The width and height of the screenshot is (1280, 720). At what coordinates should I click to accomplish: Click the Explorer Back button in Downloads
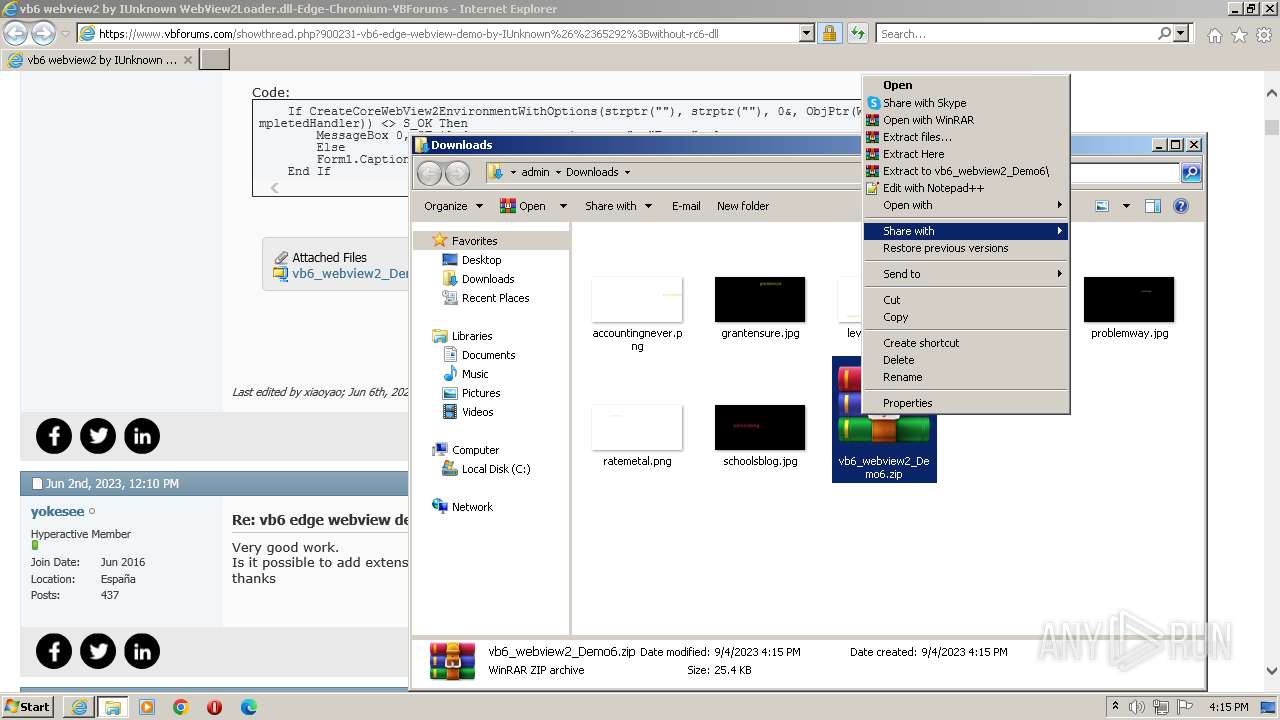(429, 172)
